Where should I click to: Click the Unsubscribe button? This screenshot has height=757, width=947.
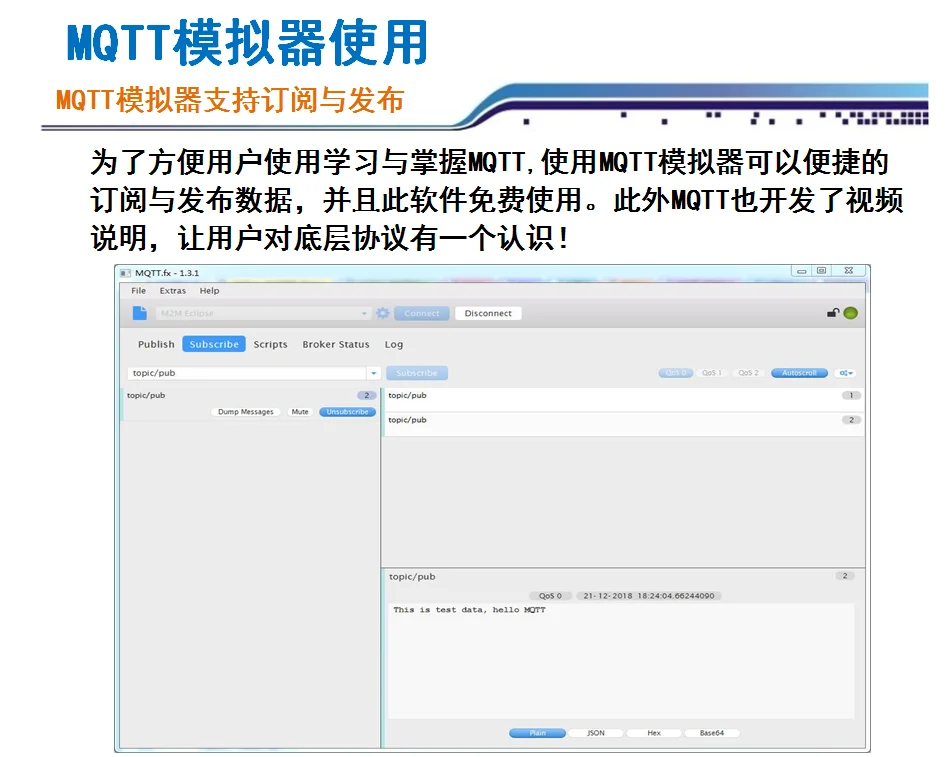tap(347, 411)
